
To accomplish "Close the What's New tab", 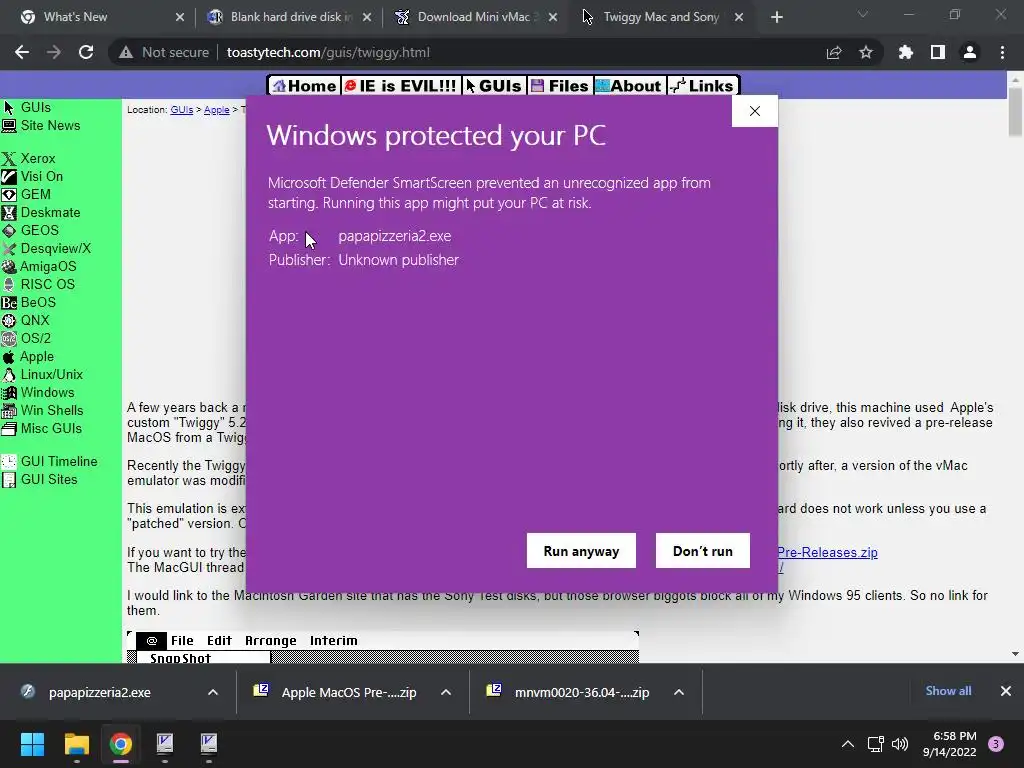I will [180, 17].
